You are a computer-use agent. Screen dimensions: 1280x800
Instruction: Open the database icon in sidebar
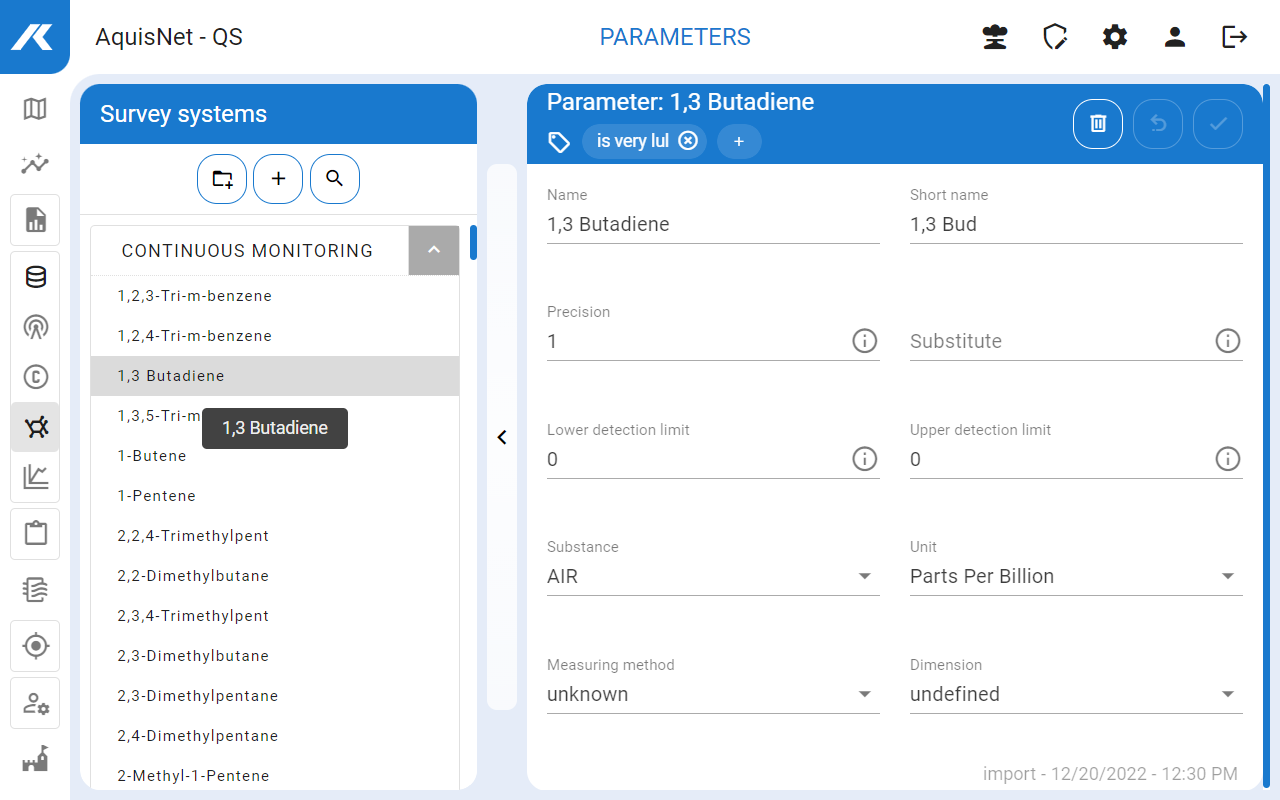(35, 277)
